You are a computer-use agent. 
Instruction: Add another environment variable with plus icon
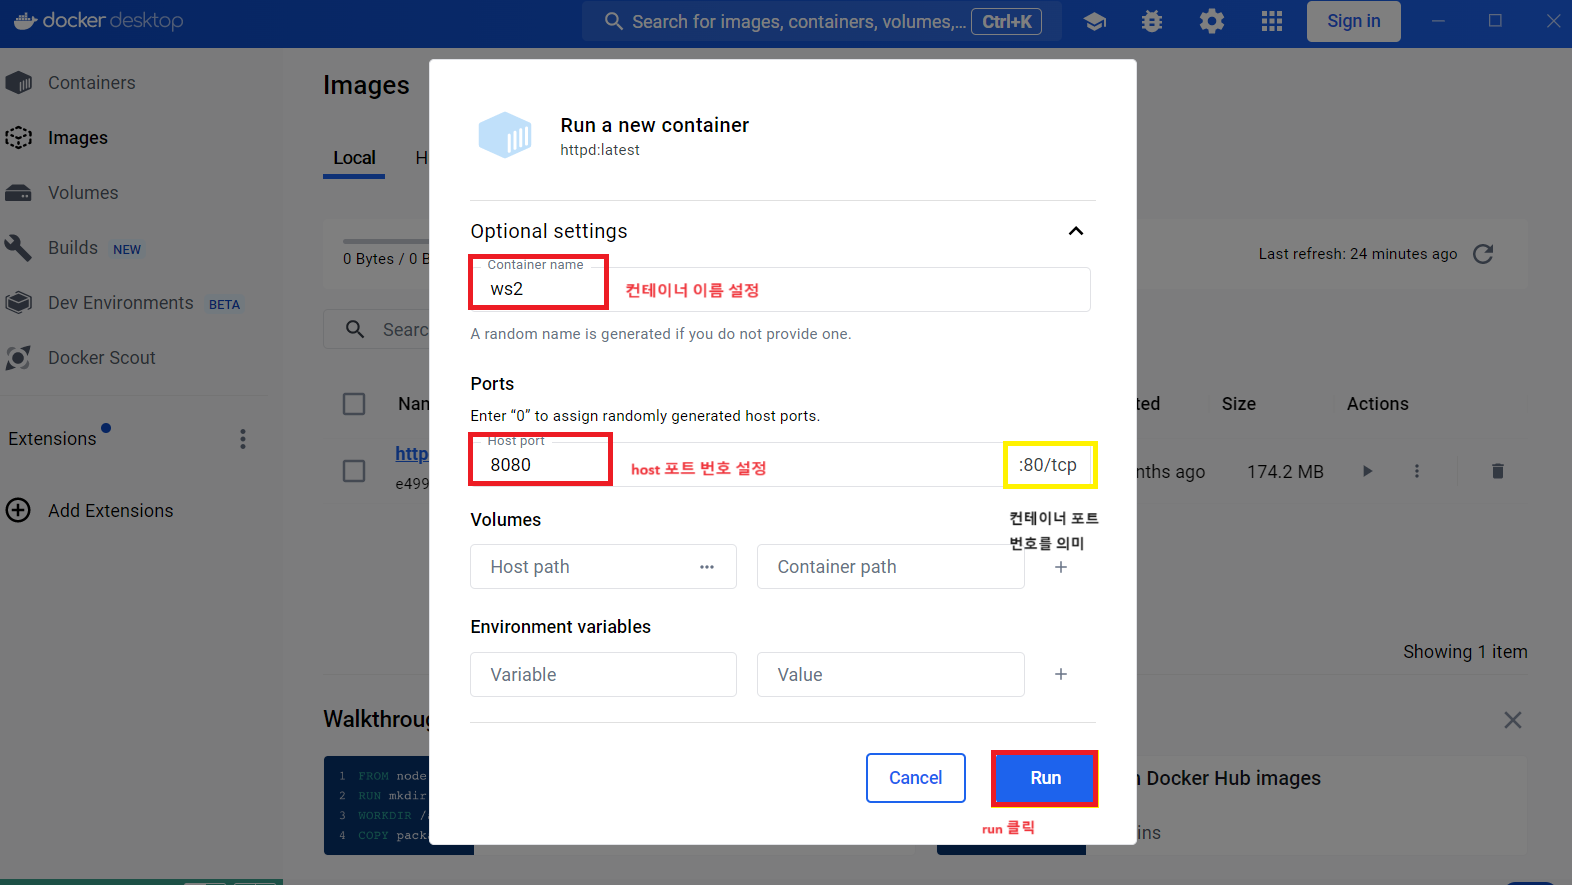click(1061, 675)
